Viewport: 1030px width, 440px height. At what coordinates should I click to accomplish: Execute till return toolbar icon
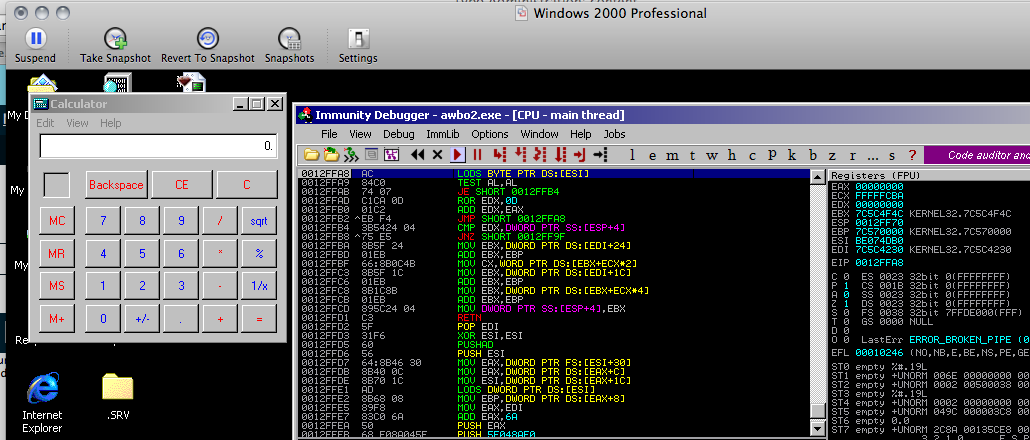[579, 155]
